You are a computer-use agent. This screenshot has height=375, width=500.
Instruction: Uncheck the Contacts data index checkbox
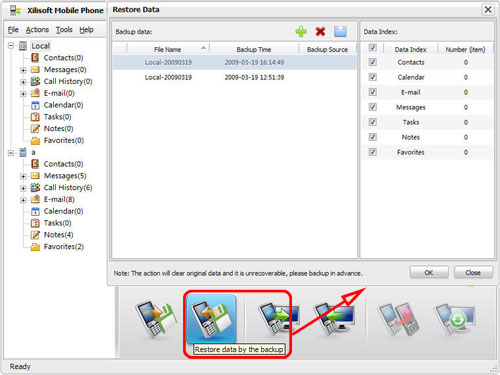(x=373, y=62)
